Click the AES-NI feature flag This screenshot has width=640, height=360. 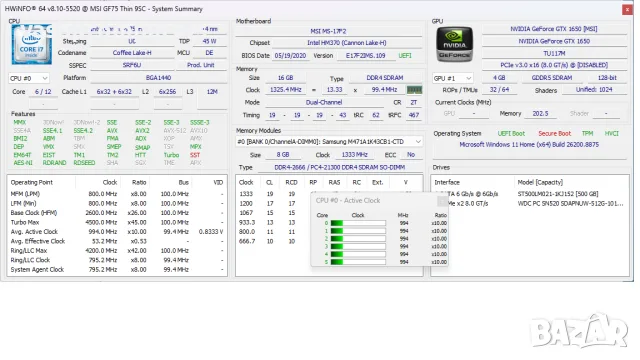(x=23, y=163)
